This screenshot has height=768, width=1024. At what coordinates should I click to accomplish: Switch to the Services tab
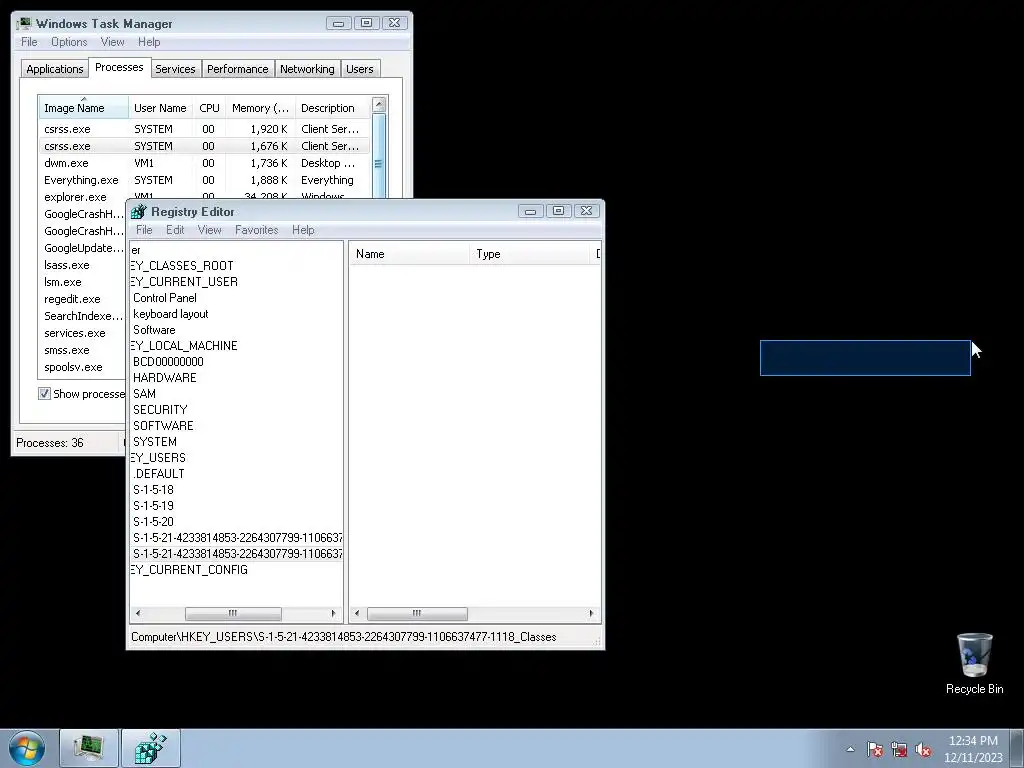point(175,69)
